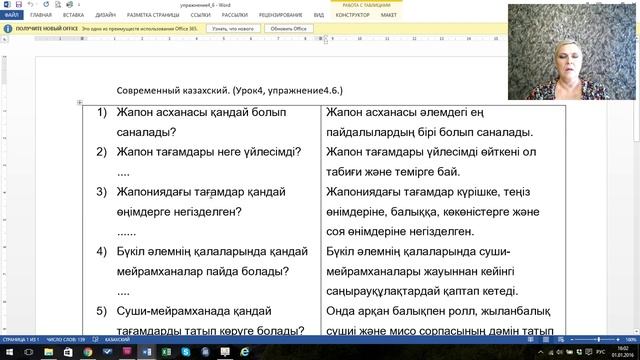
Task: Click the text 'Суши-мейрамханада қандай'
Action: pyautogui.click(x=194, y=311)
